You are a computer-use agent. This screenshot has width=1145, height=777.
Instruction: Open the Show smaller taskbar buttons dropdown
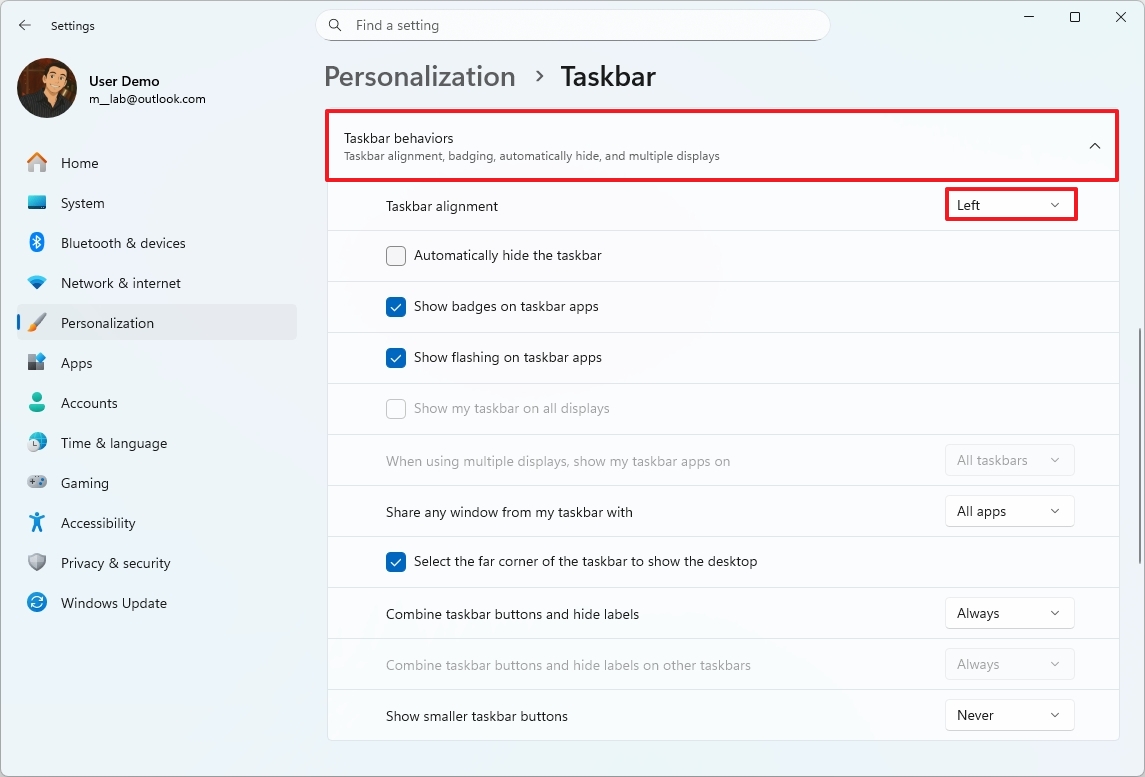click(x=1009, y=716)
